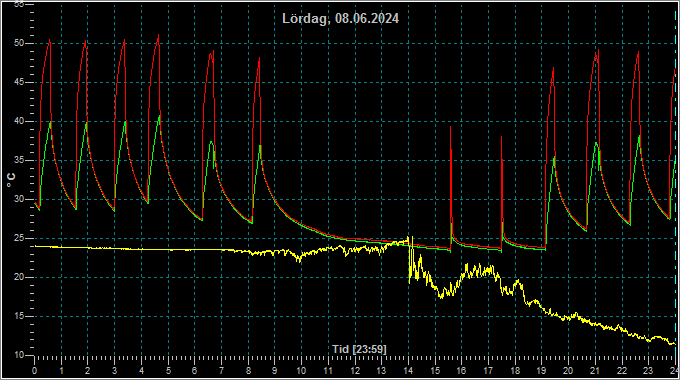Click hour 23 on the time axis
680x380 pixels.
648,371
